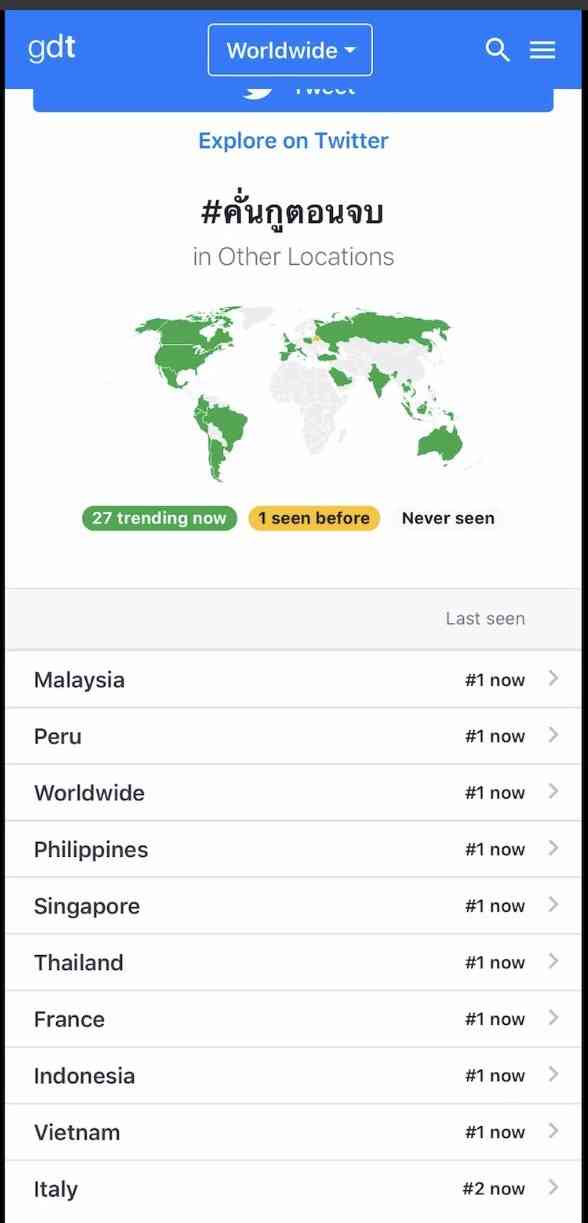Click the gdt logo
The image size is (588, 1223).
(52, 47)
